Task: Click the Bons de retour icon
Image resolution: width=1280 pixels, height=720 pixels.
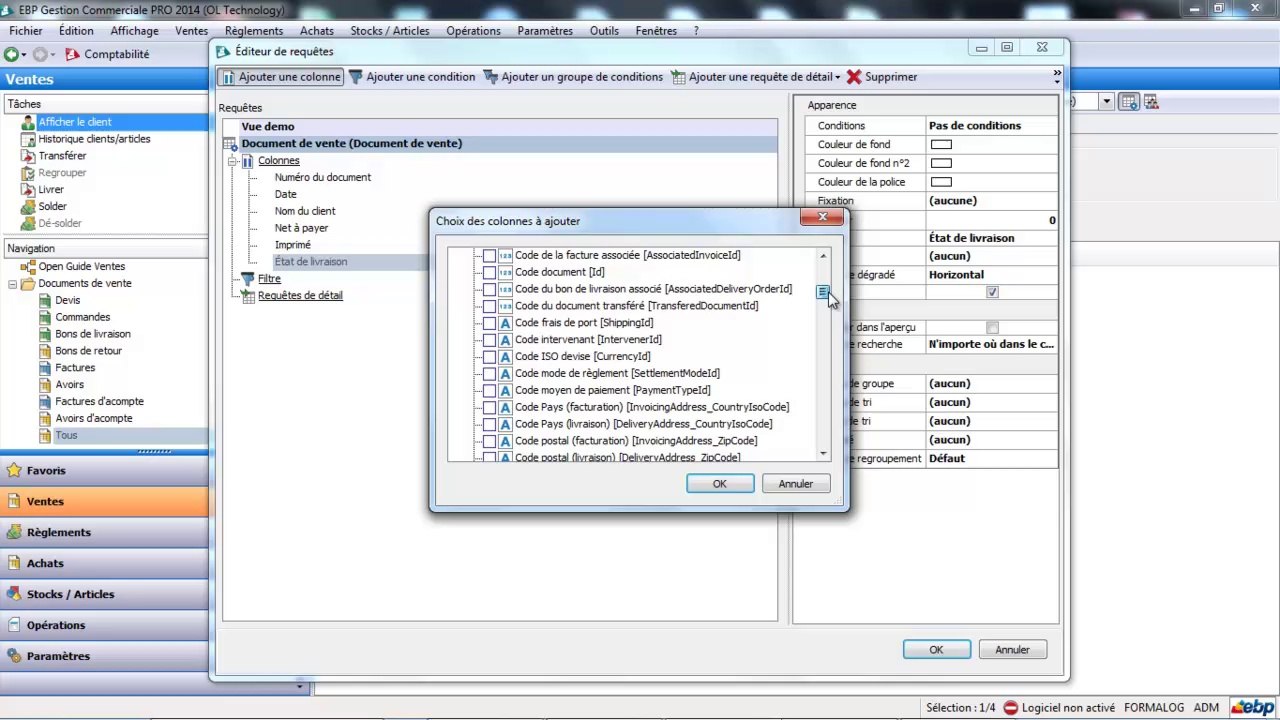Action: click(45, 351)
